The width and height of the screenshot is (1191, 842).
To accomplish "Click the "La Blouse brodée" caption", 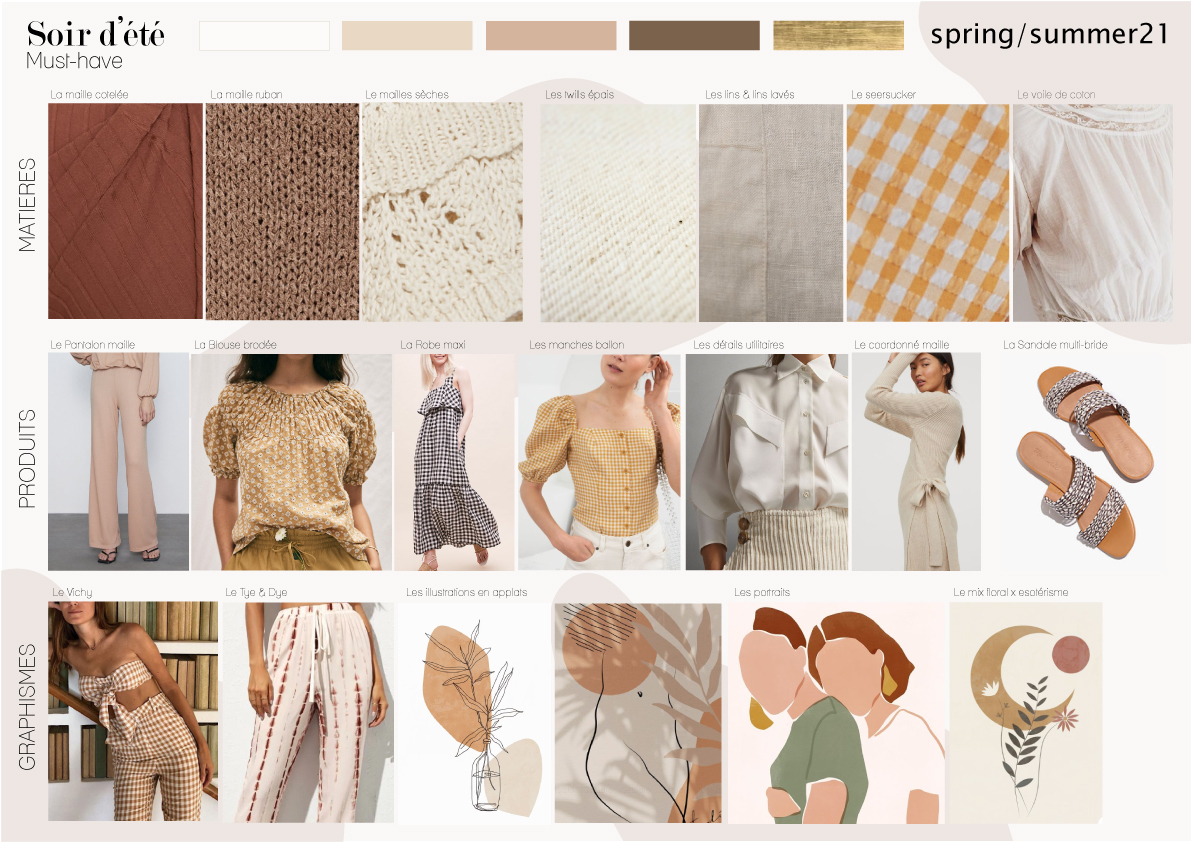I will pos(235,345).
